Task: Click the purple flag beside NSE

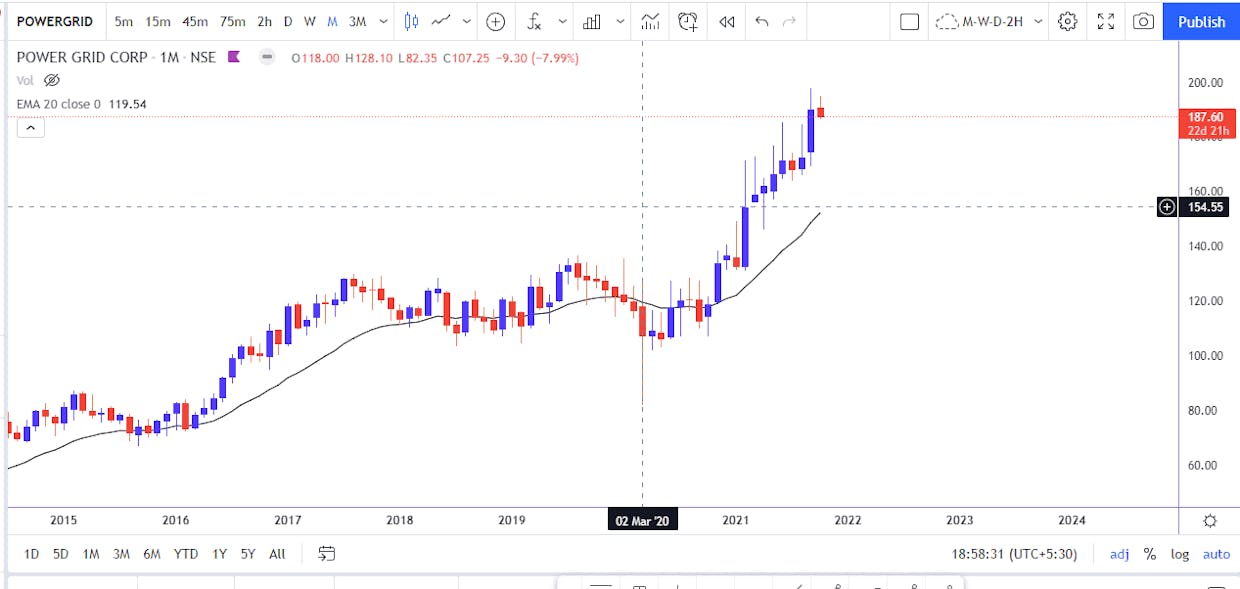Action: click(235, 57)
